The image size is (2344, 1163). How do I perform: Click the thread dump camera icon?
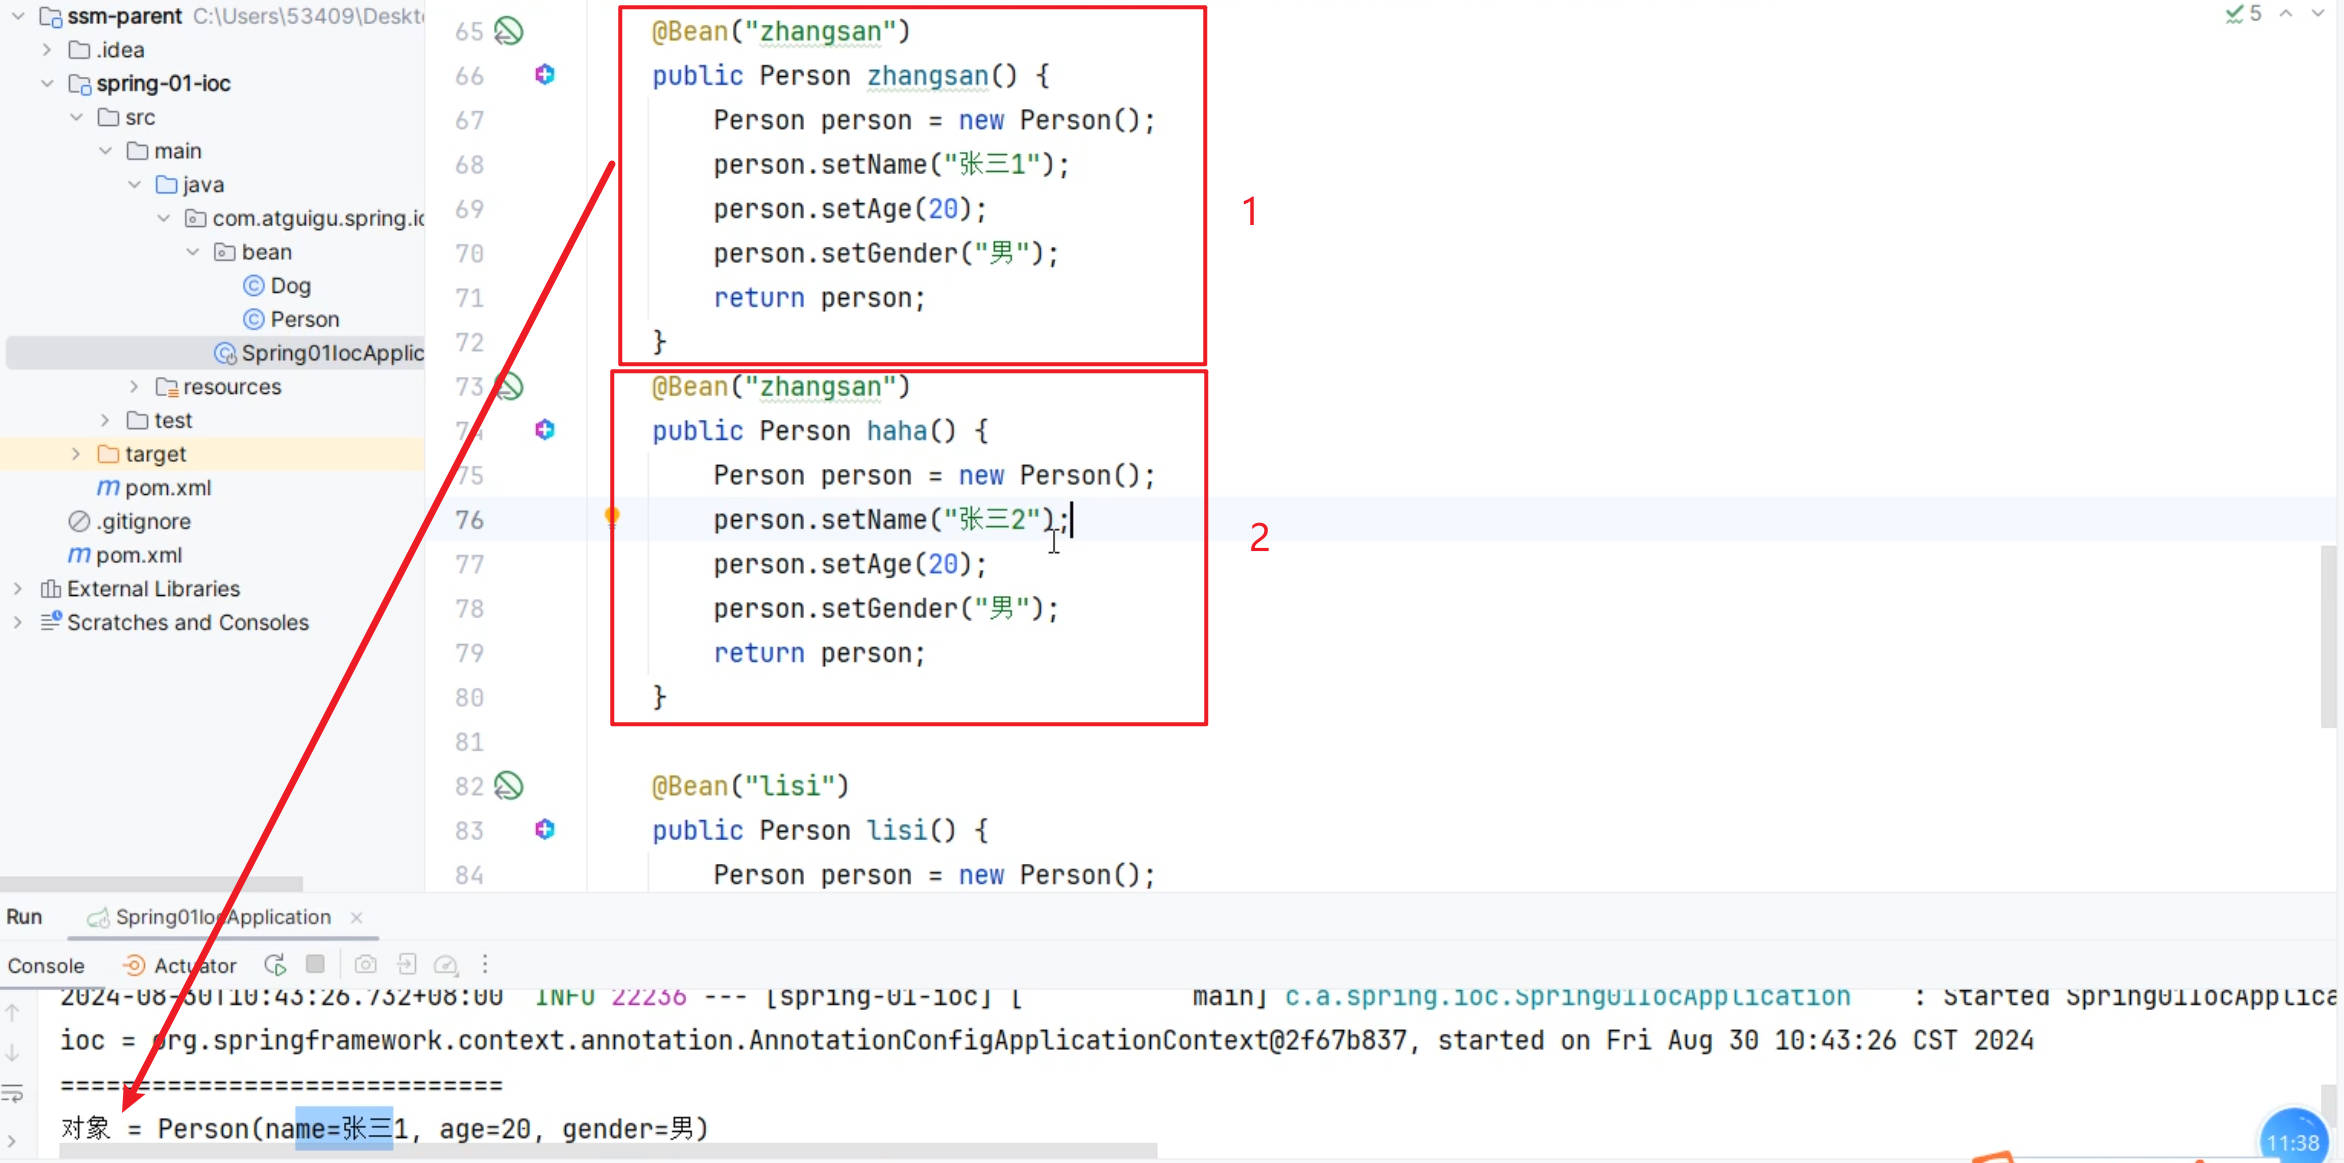click(x=366, y=964)
